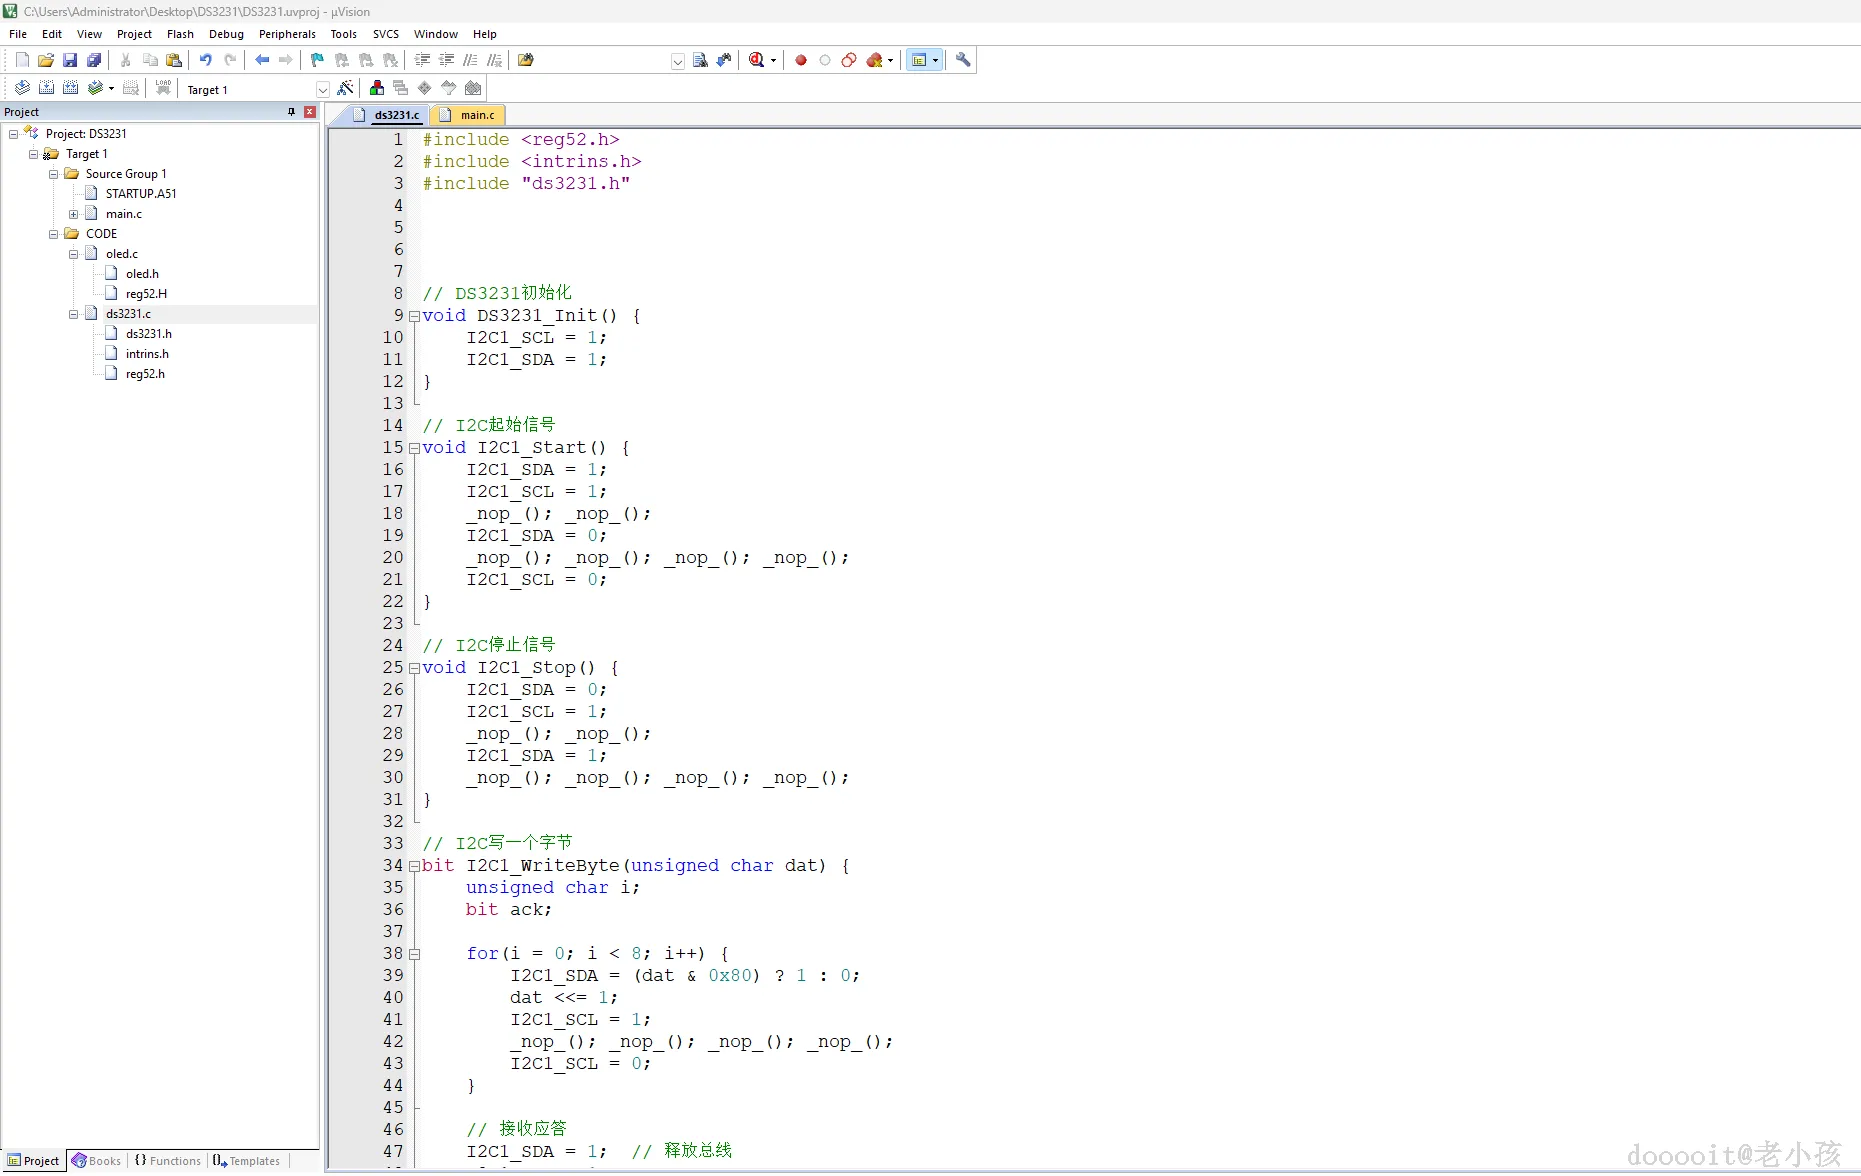The image size is (1861, 1176).
Task: Collapse the CODE group folder
Action: point(54,234)
